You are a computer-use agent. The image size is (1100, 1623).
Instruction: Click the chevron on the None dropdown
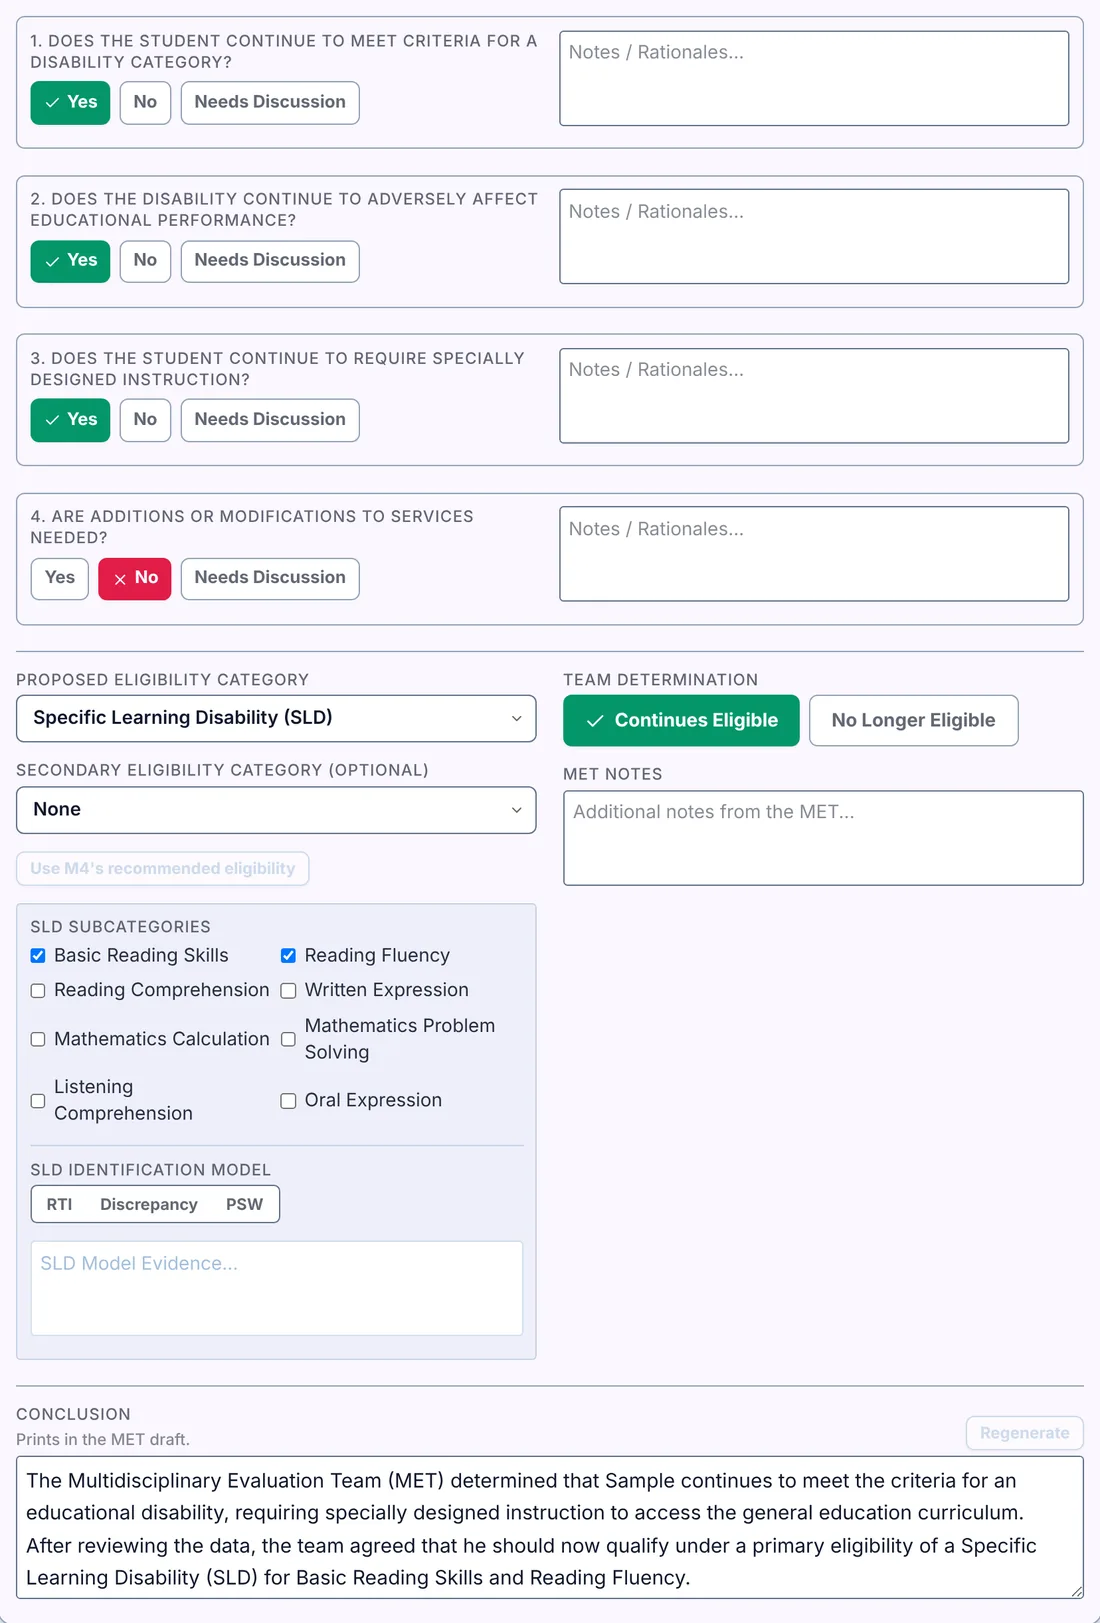pyautogui.click(x=516, y=810)
